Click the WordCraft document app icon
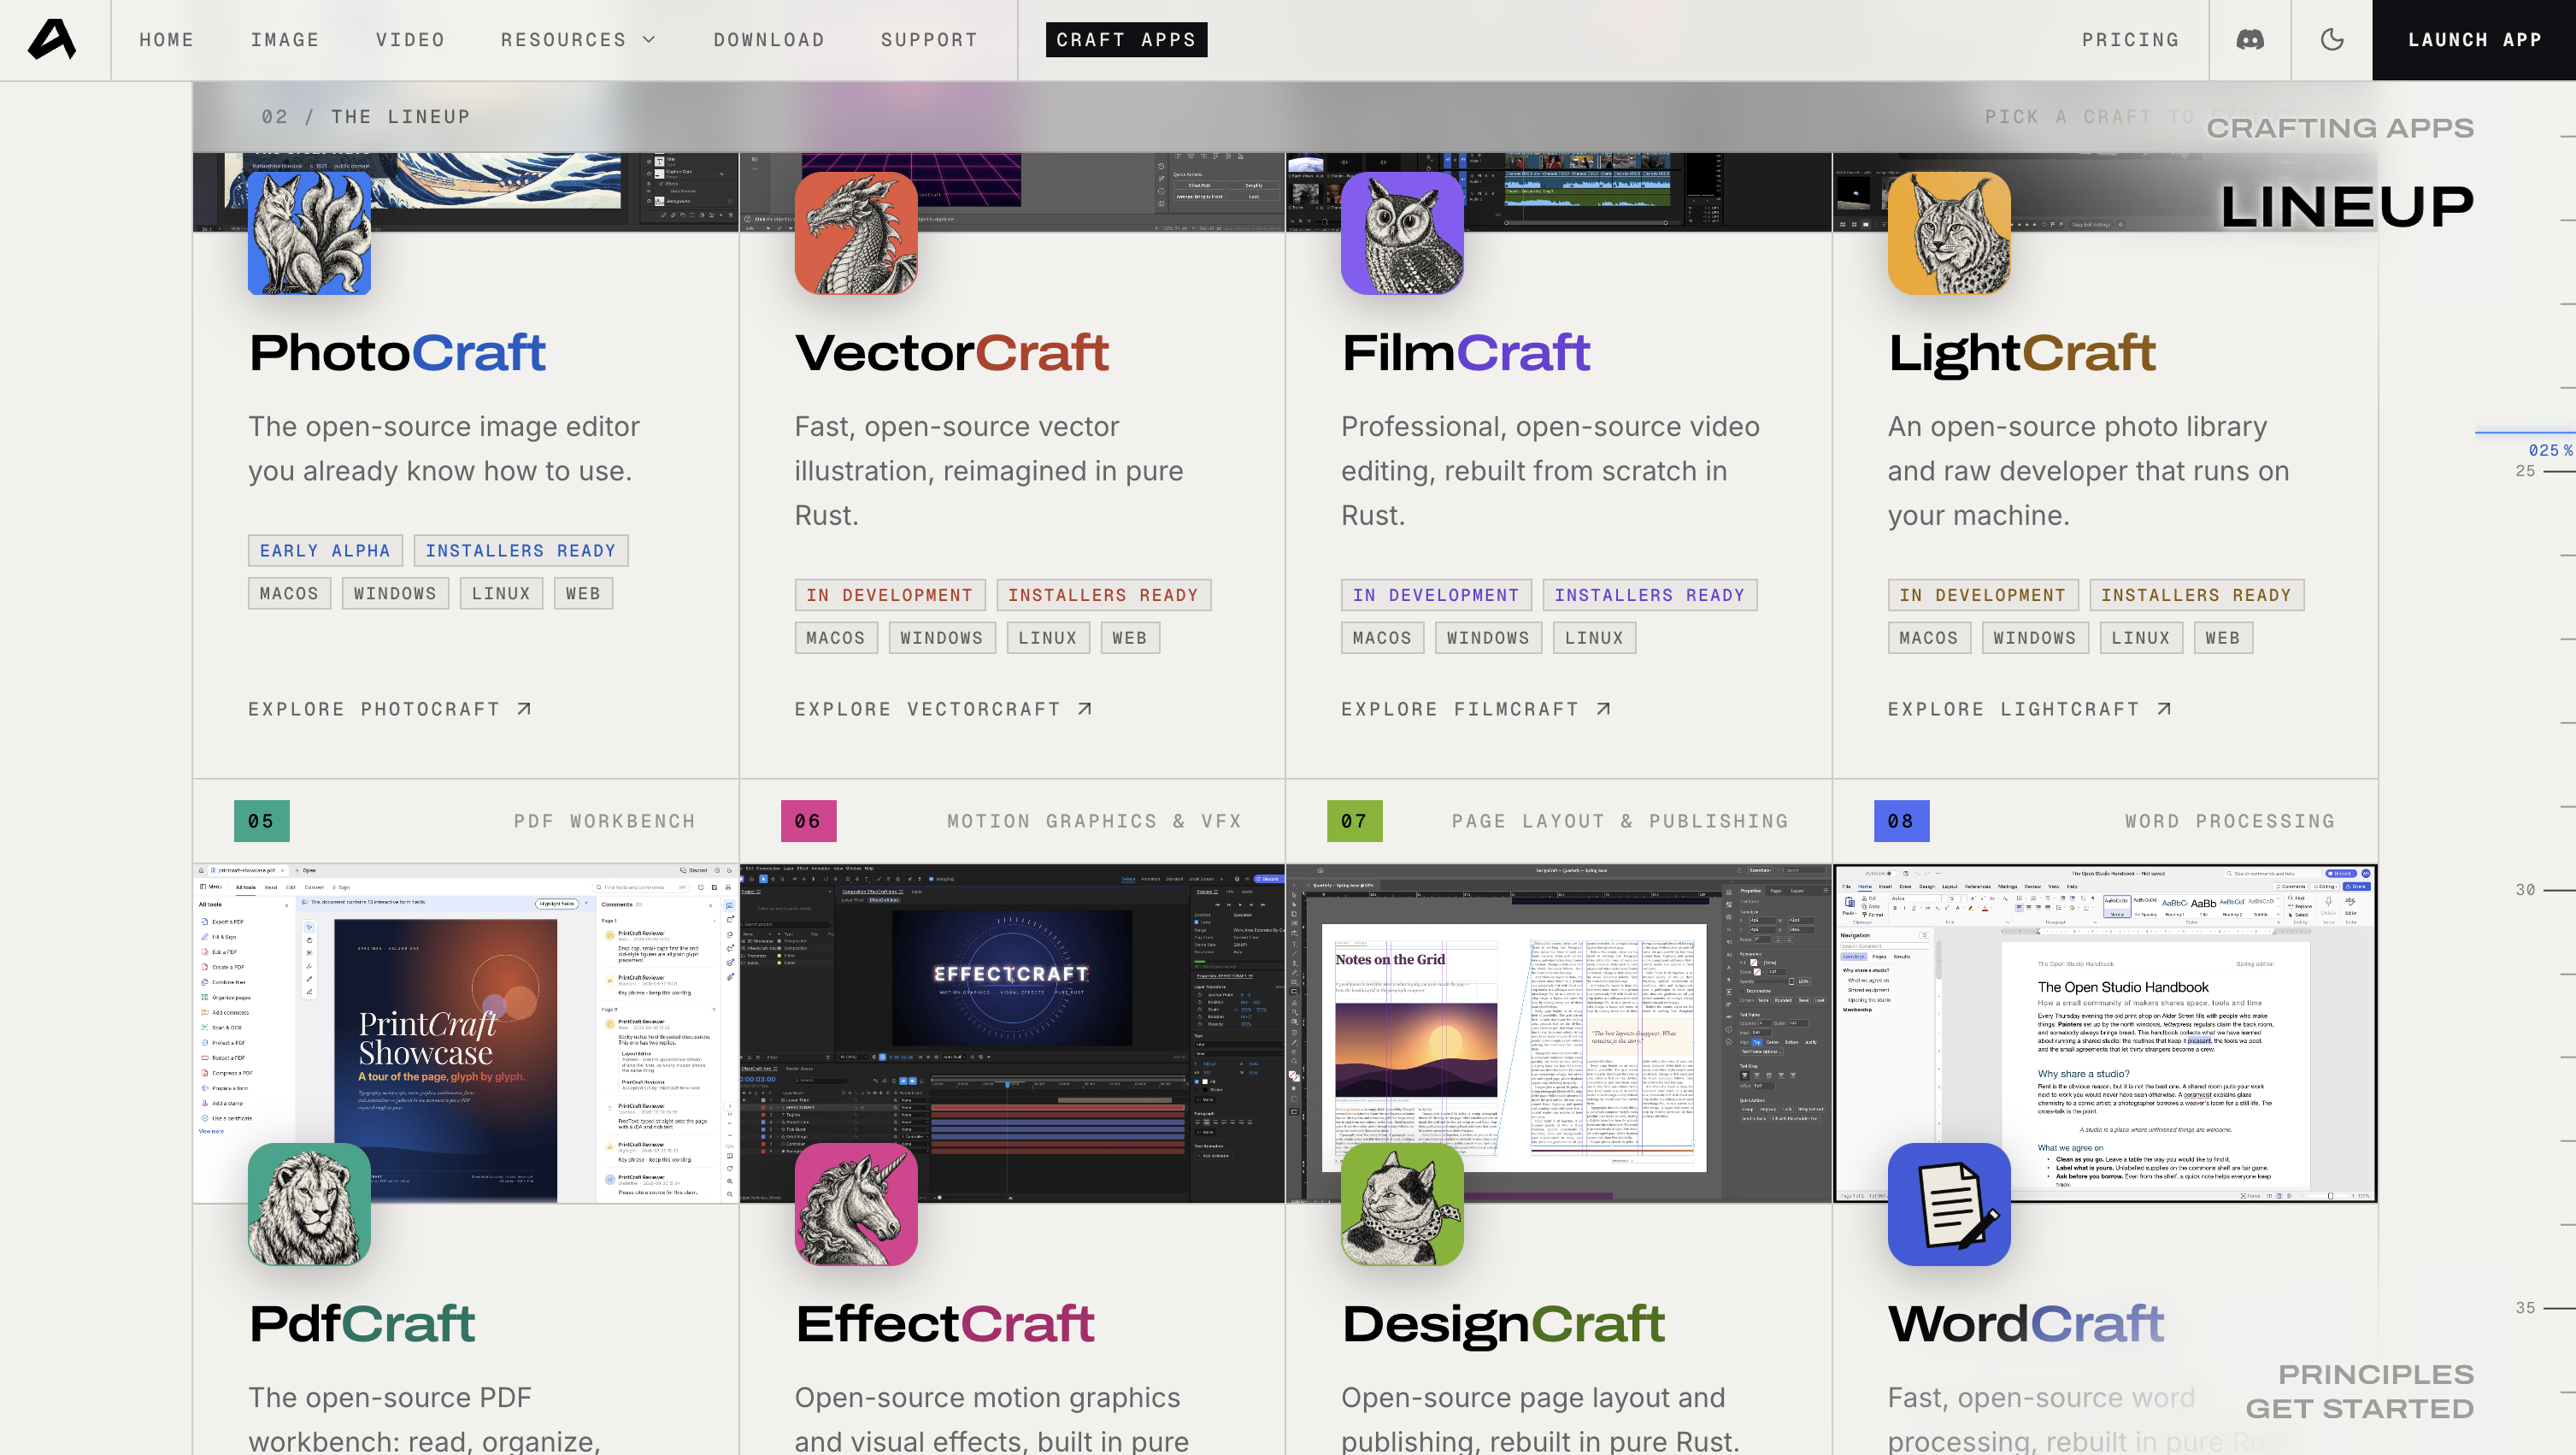2576x1455 pixels. [1949, 1204]
